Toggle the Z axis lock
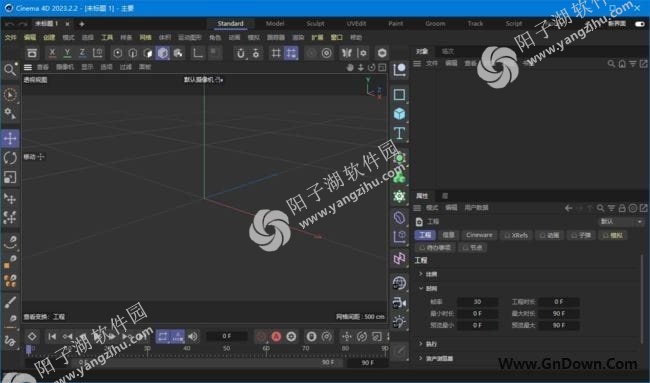Image resolution: width=650 pixels, height=383 pixels. point(82,53)
